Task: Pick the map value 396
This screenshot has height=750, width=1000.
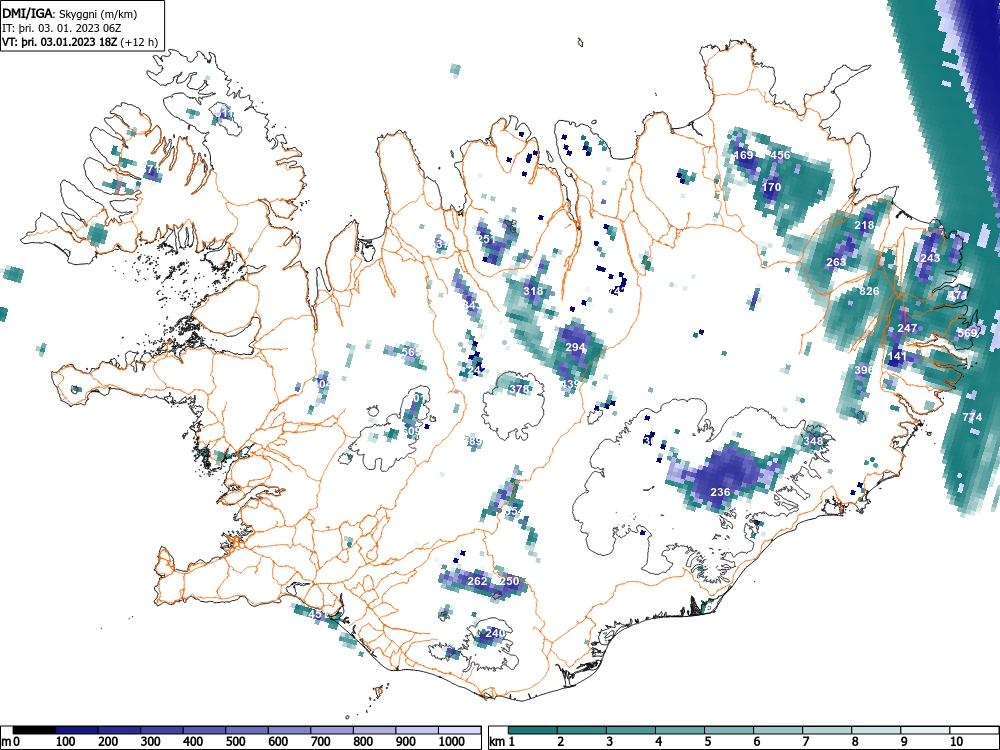Action: pos(864,370)
